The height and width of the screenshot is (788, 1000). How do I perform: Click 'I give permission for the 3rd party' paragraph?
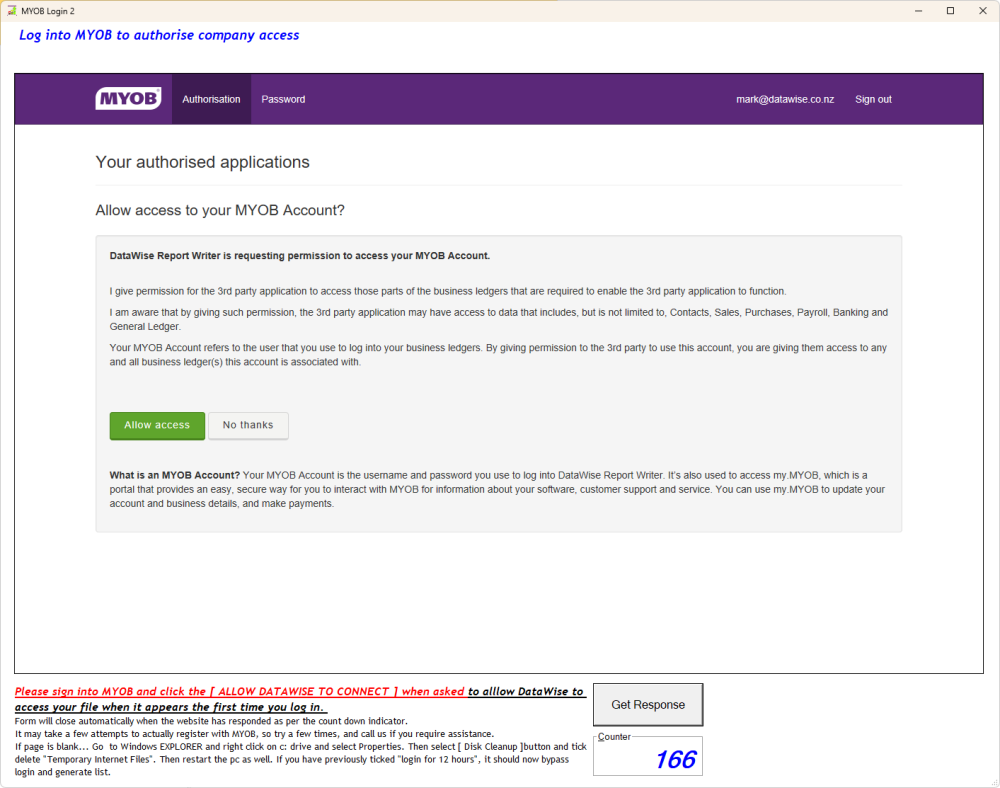click(x=448, y=291)
